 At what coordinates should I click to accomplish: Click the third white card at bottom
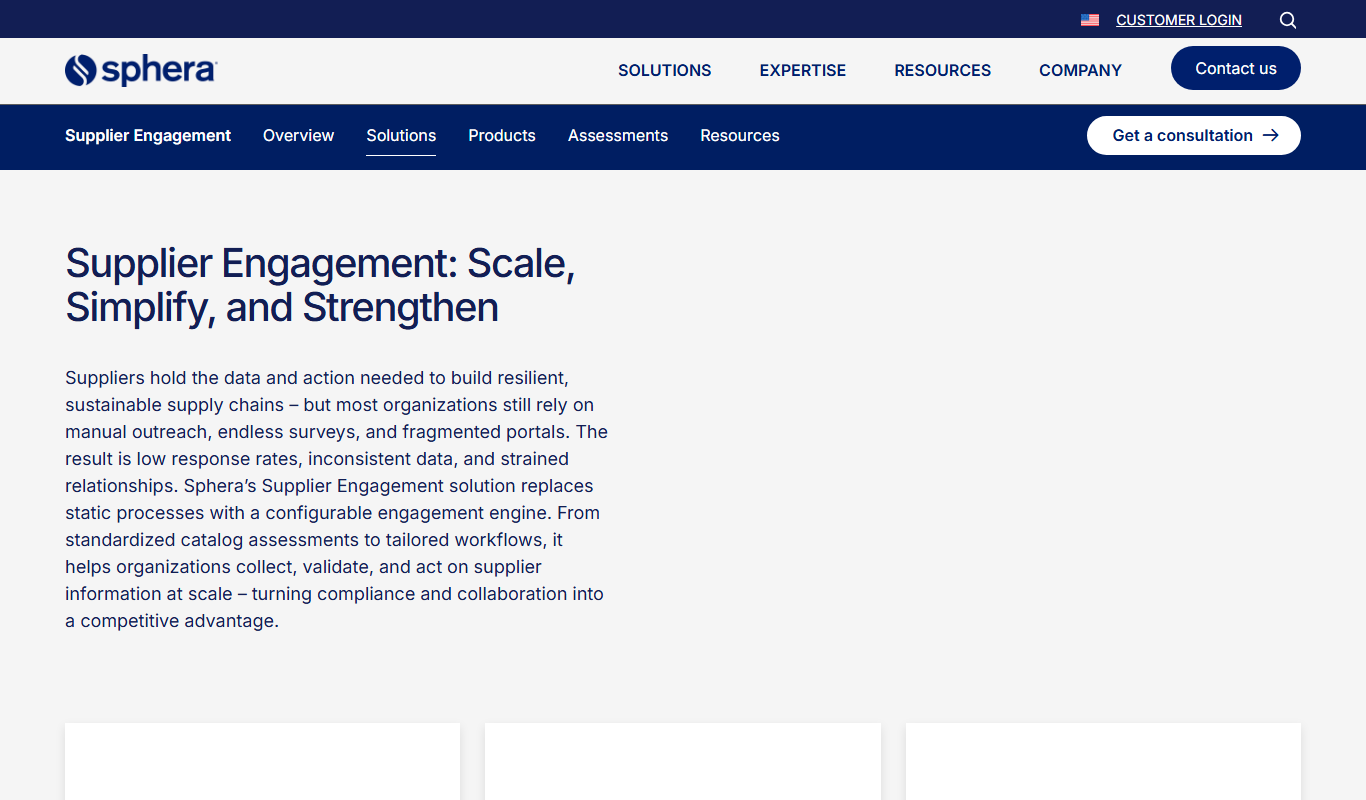1103,761
